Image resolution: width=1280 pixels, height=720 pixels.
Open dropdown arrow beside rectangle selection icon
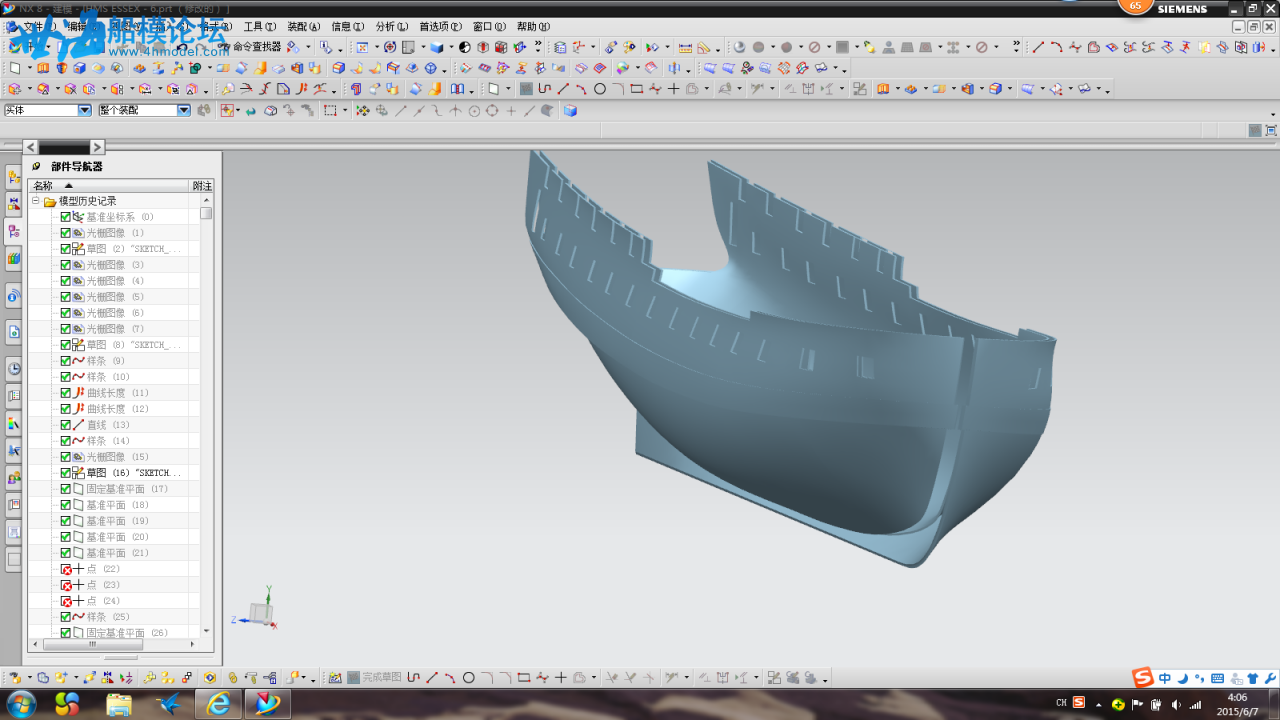coord(345,111)
